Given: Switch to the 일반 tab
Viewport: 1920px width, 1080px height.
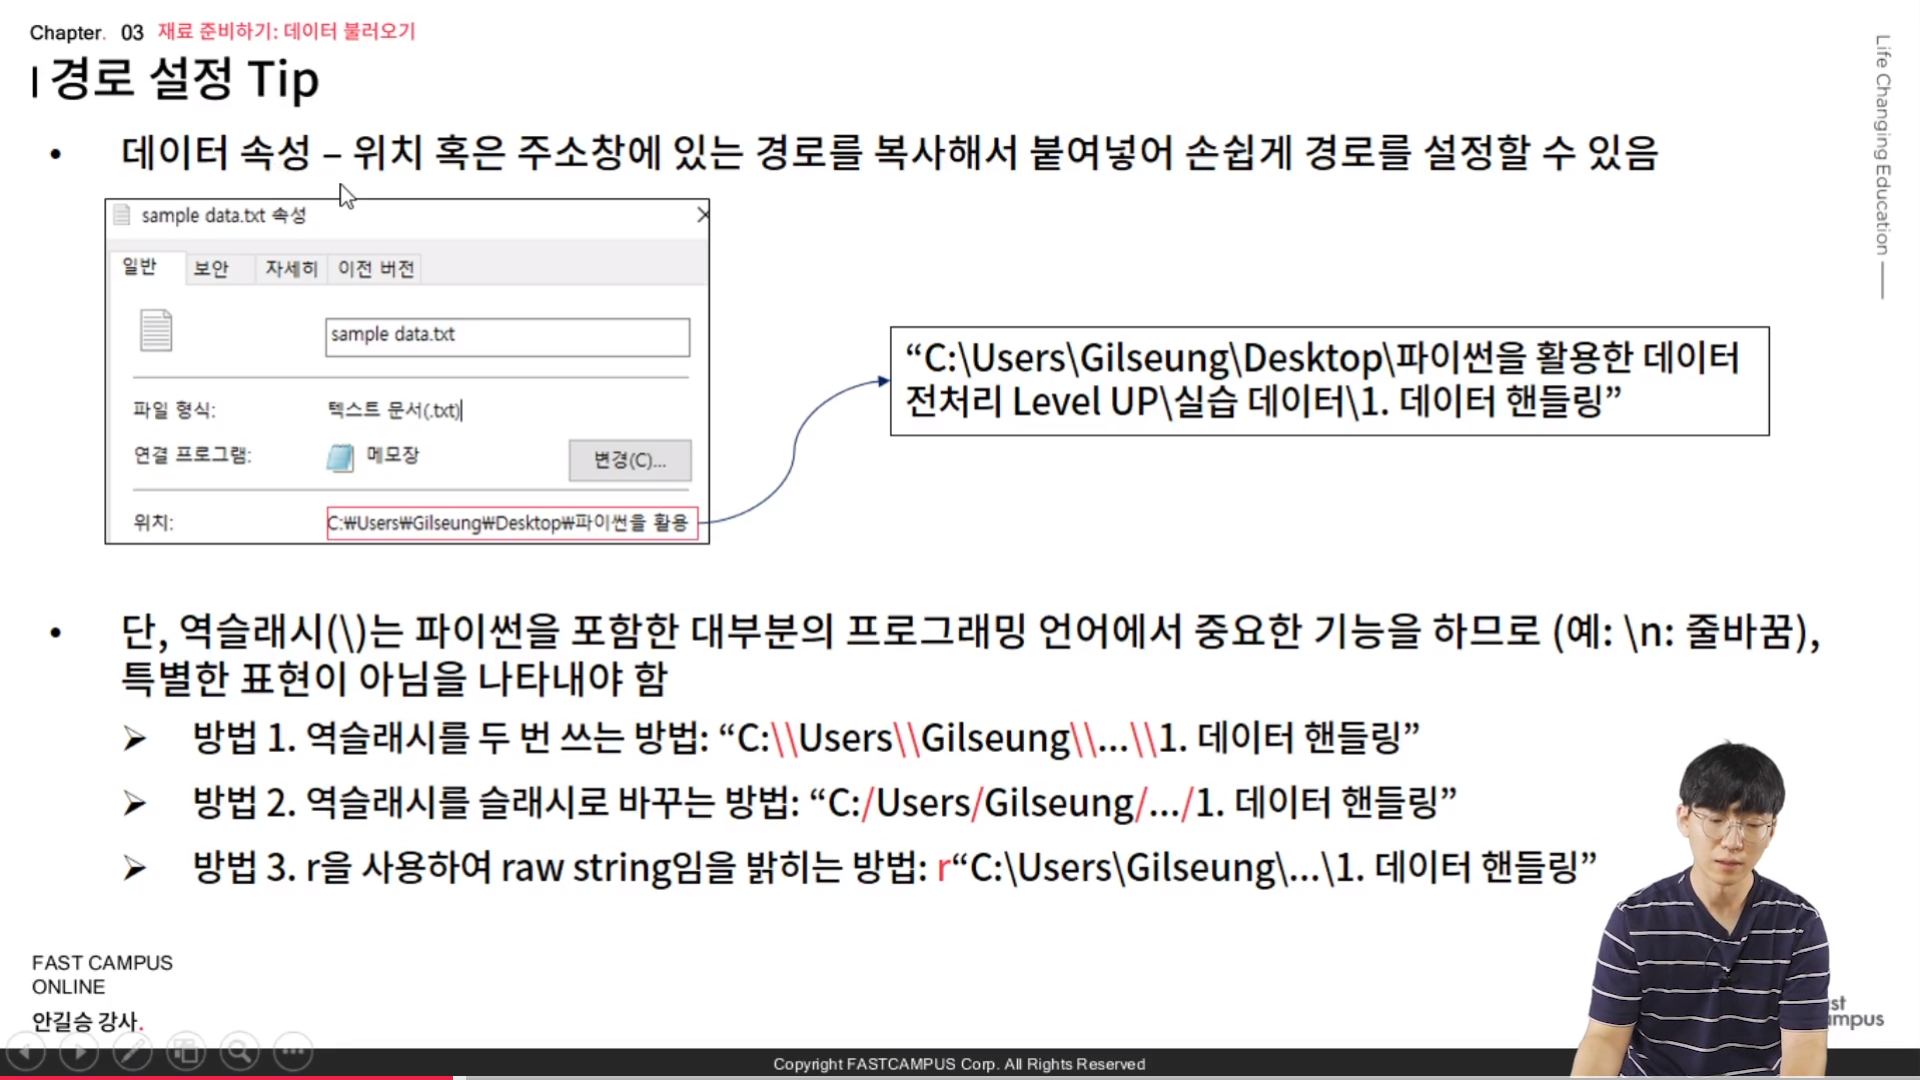Looking at the screenshot, I should coord(140,267).
